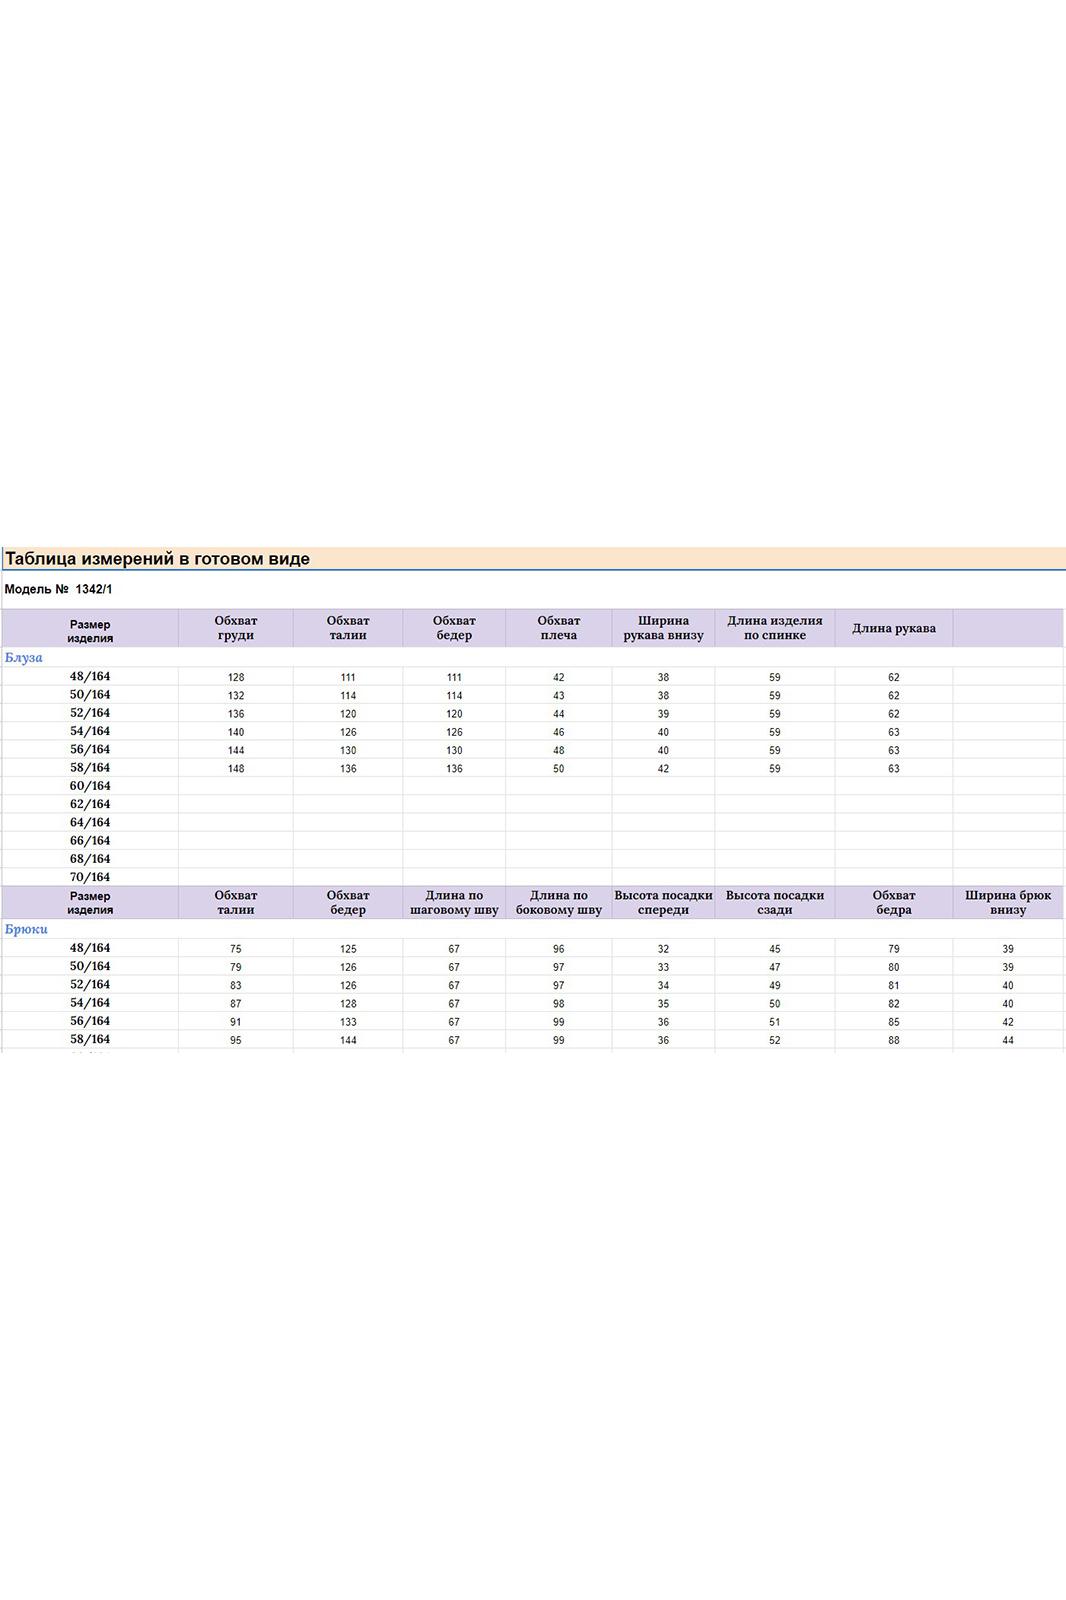The width and height of the screenshot is (1066, 1600).
Task: Select sleeve length '62' for blouse 52/164
Action: coord(894,714)
